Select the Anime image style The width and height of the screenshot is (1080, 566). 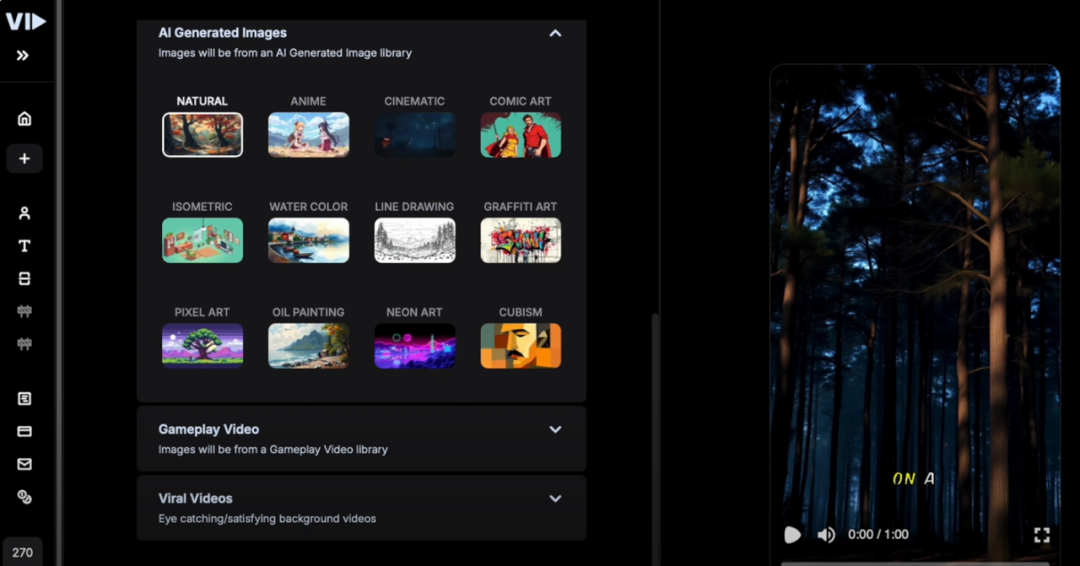tap(308, 134)
